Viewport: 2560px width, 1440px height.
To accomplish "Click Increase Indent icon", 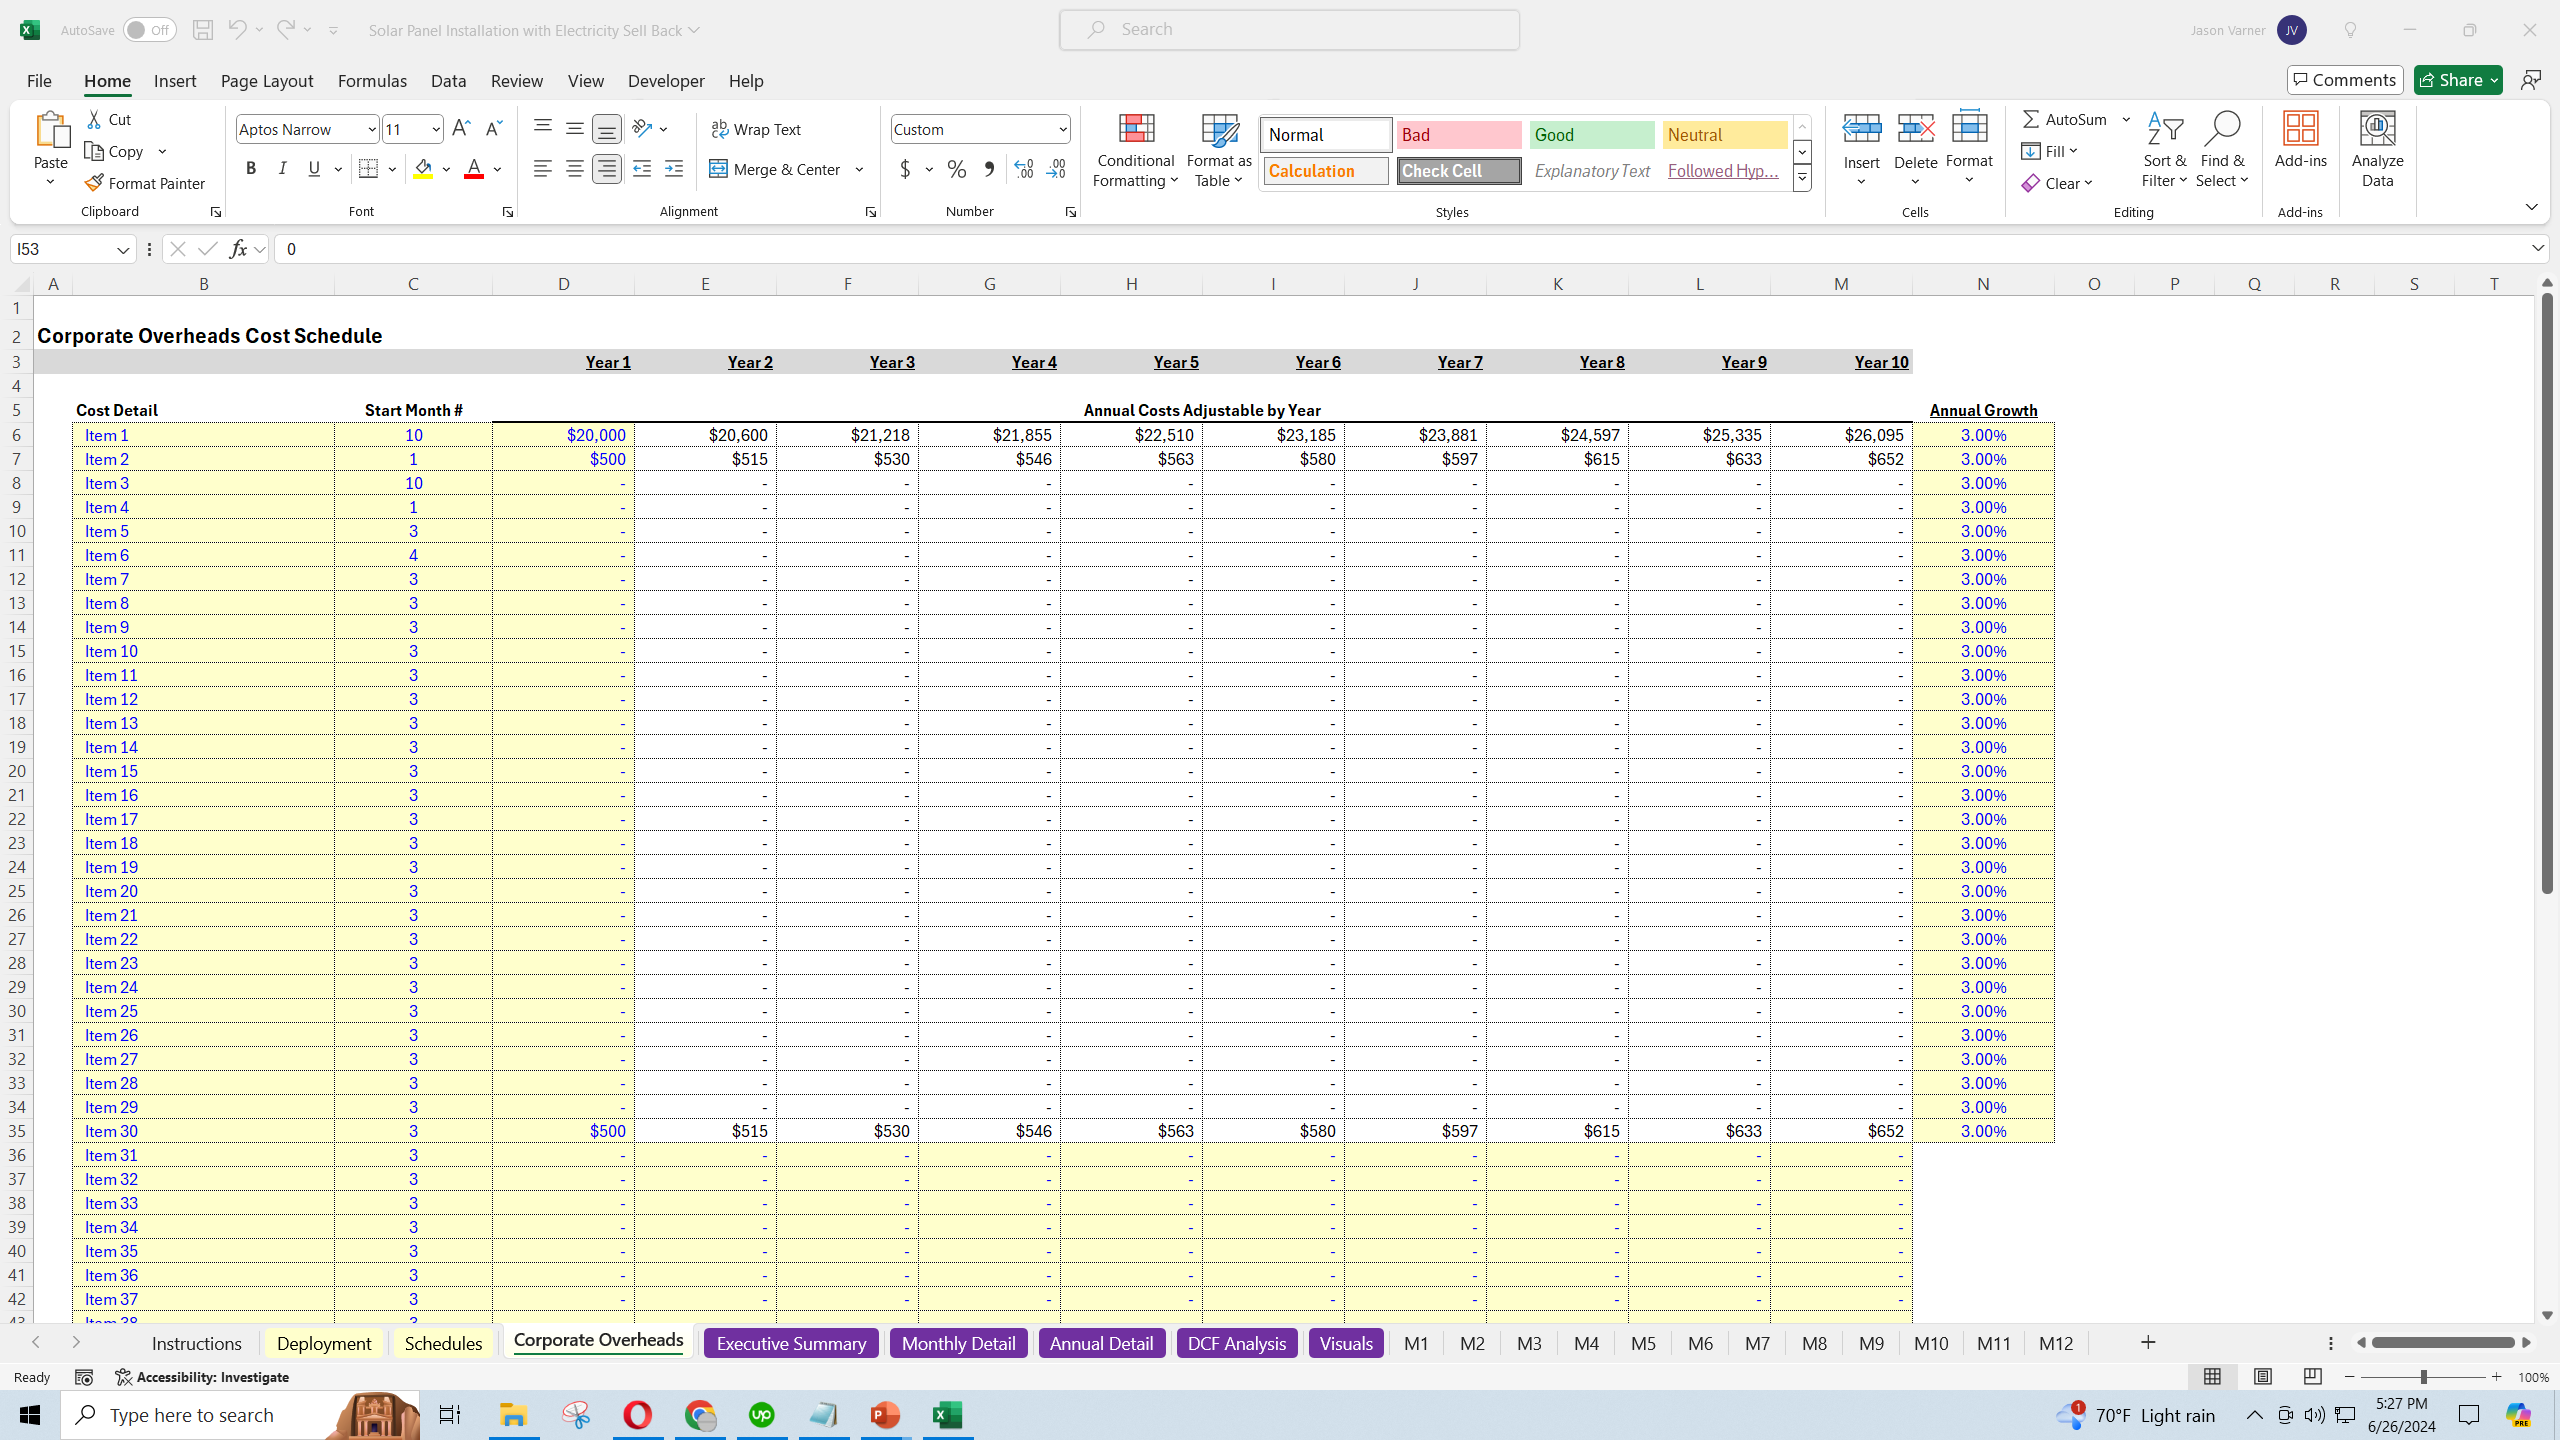I will (x=674, y=169).
